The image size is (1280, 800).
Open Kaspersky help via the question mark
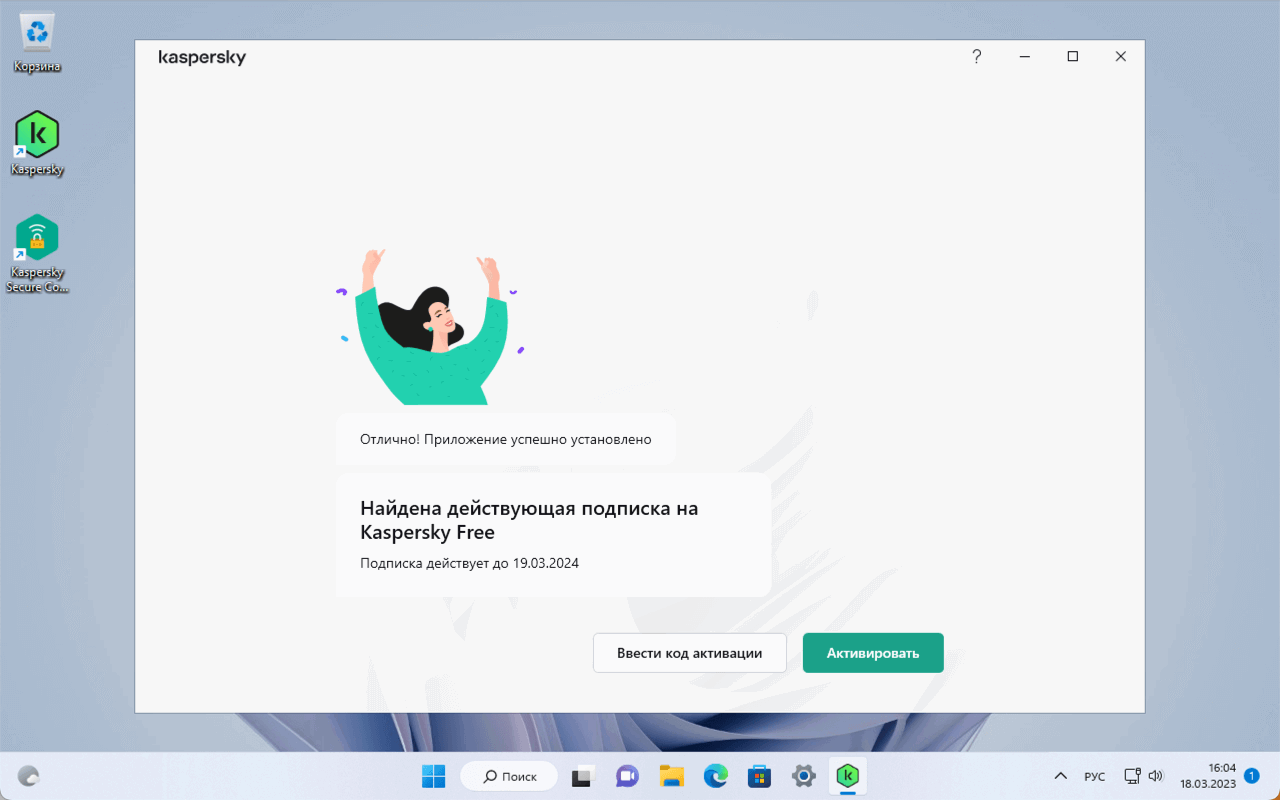click(x=977, y=57)
